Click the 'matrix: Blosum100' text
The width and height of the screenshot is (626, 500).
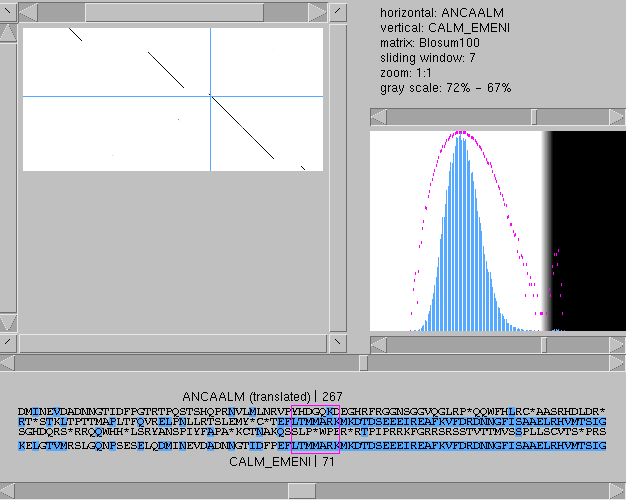tap(430, 43)
